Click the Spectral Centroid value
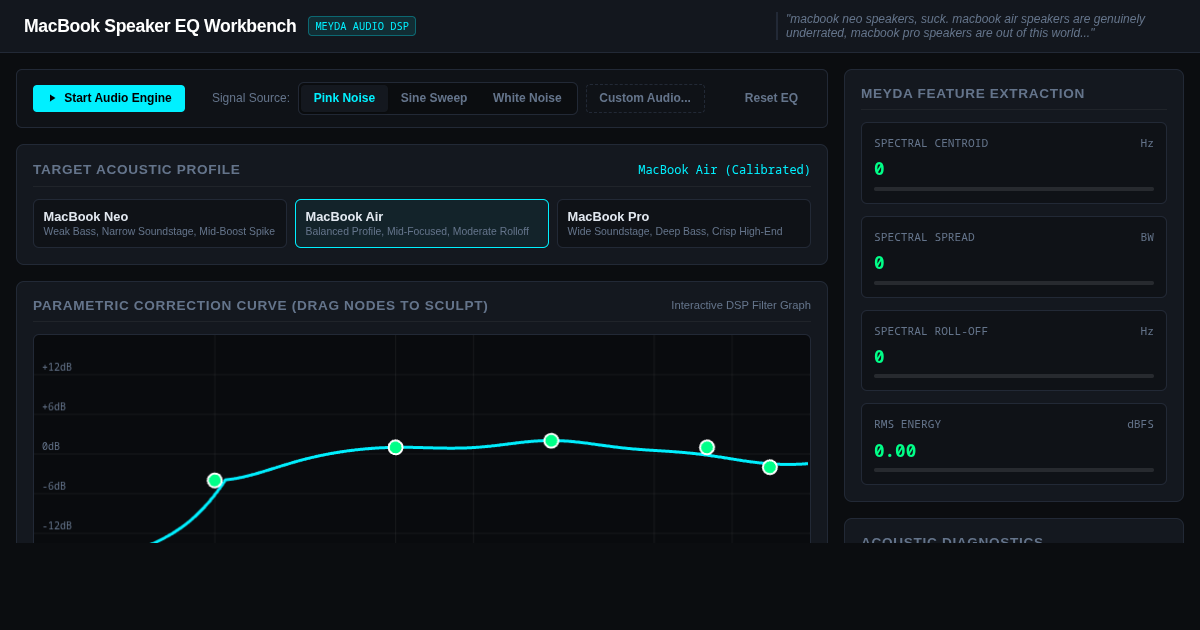Image resolution: width=1200 pixels, height=630 pixels. point(879,169)
